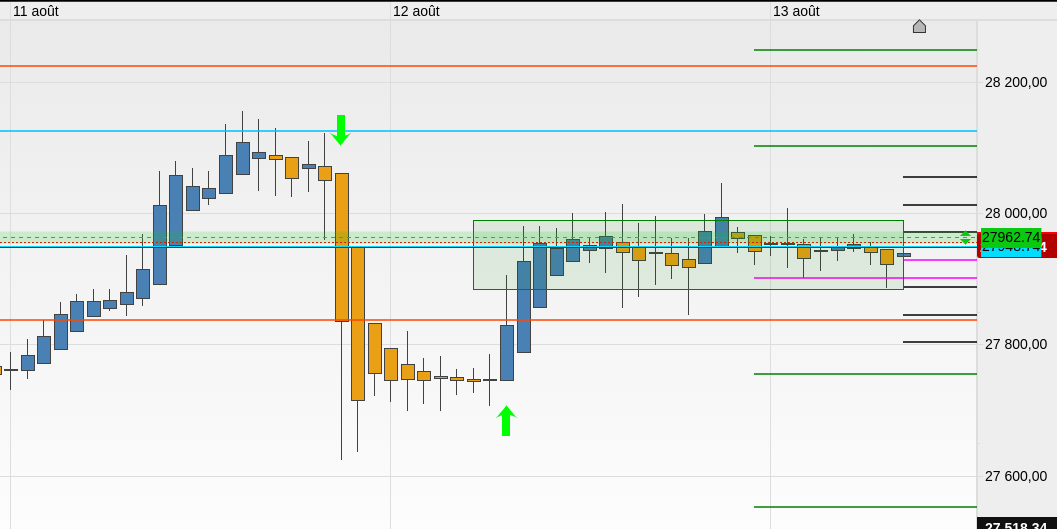Select the lower orange horizontal line near 27 840
The image size is (1057, 529).
click(488, 320)
